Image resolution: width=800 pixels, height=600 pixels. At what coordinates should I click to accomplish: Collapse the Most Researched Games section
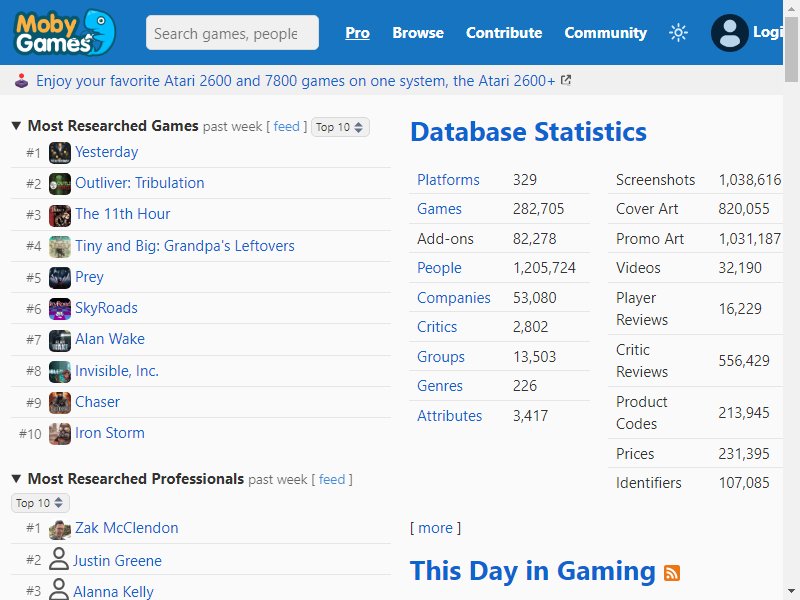click(16, 126)
